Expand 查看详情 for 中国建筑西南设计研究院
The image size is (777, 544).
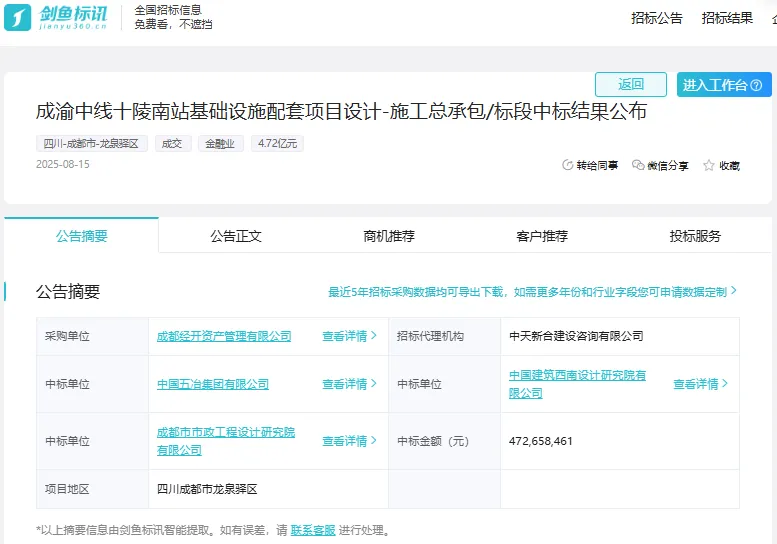click(x=700, y=384)
